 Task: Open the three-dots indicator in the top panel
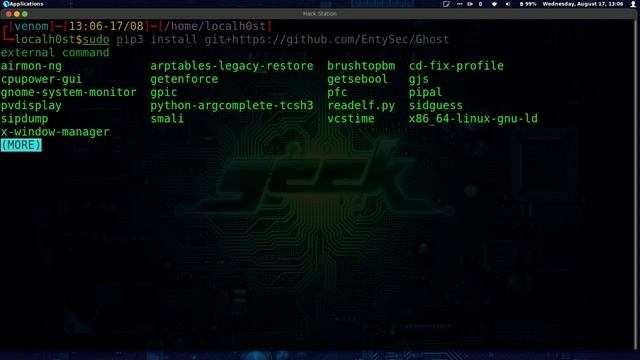(x=460, y=4)
